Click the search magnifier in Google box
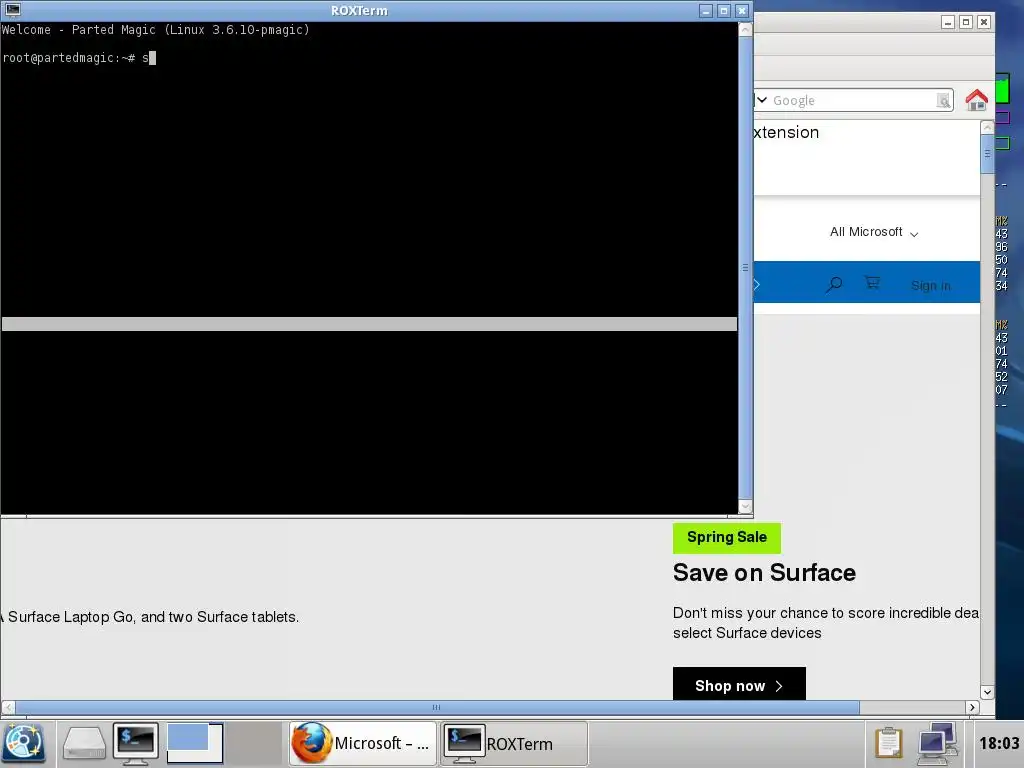1024x768 pixels. (x=943, y=100)
